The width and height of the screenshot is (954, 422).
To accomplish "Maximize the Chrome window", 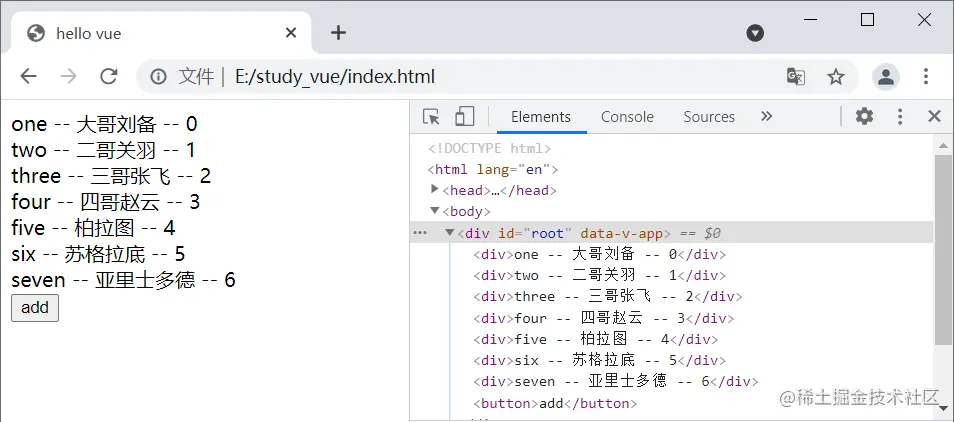I will [868, 20].
